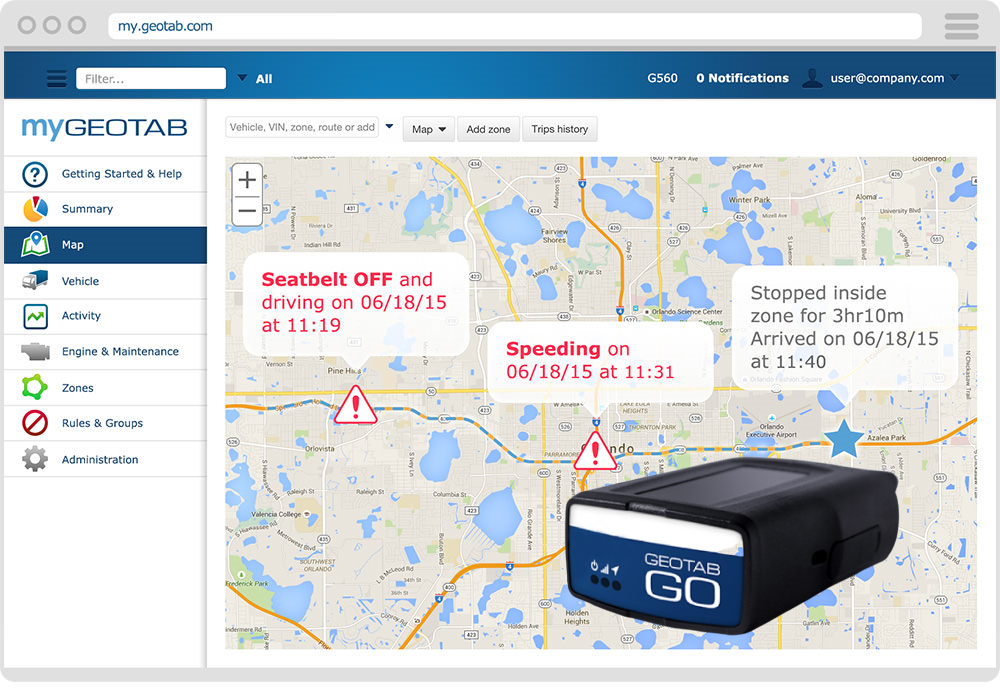The width and height of the screenshot is (1000, 688).
Task: Open the Administration menu item
Action: coord(105,459)
